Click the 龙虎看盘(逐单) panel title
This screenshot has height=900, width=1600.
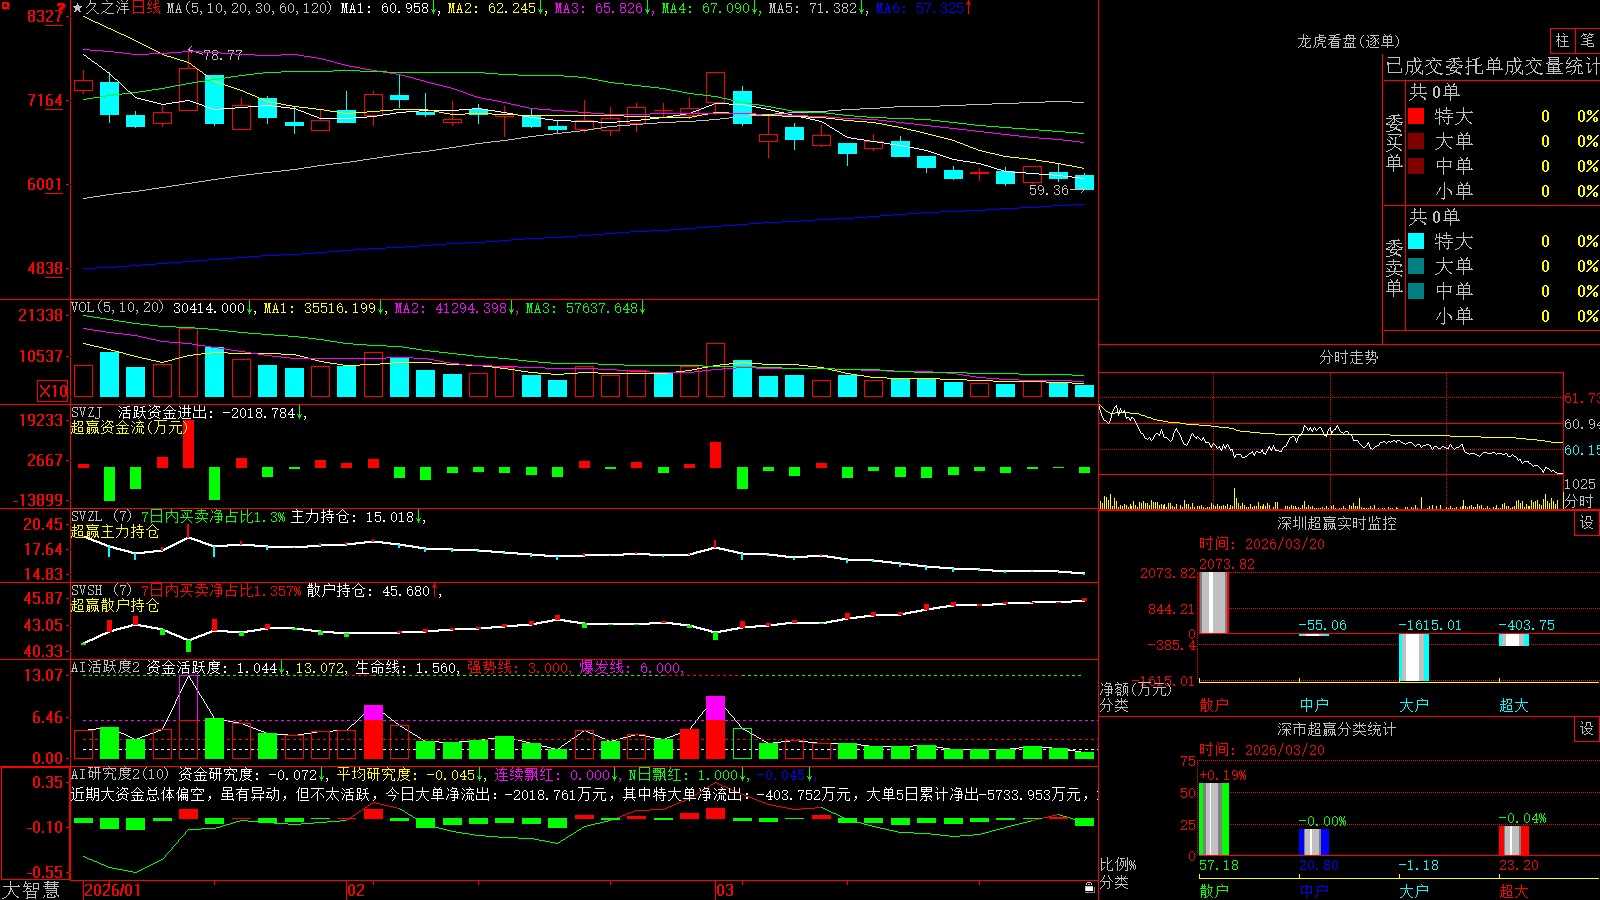click(1348, 41)
